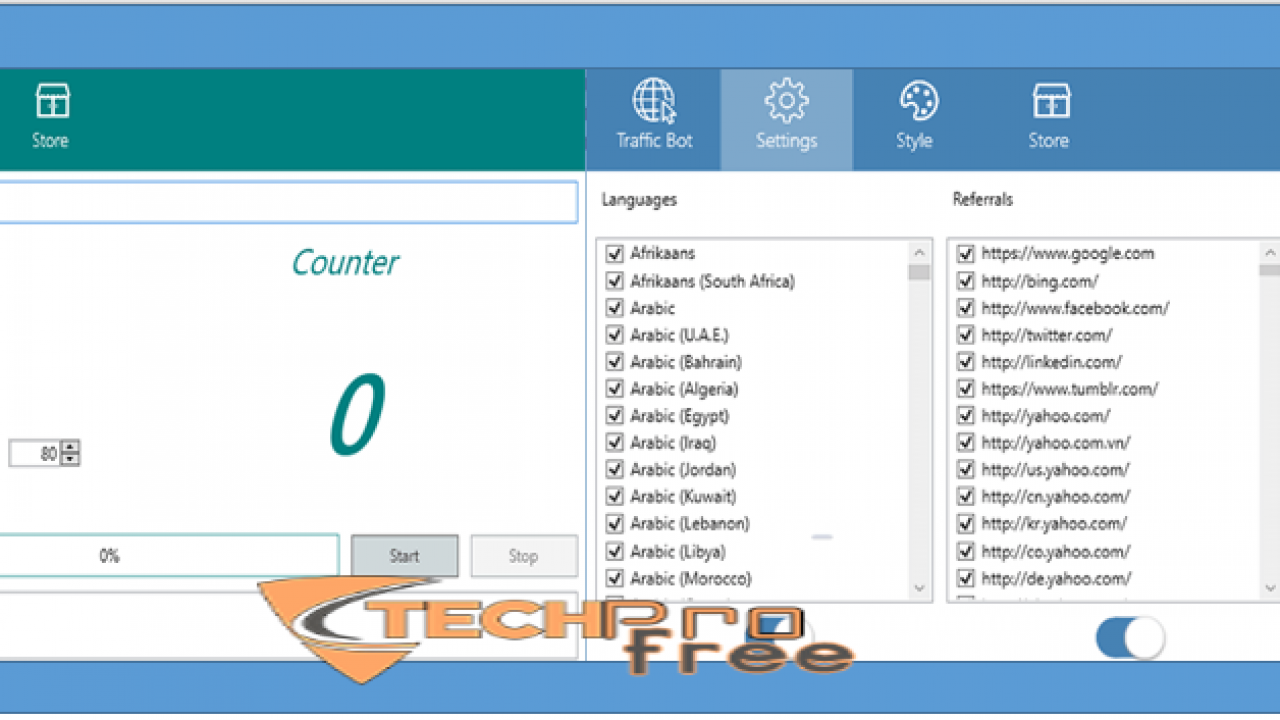1280x720 pixels.
Task: Open the Style palette tab
Action: 914,117
